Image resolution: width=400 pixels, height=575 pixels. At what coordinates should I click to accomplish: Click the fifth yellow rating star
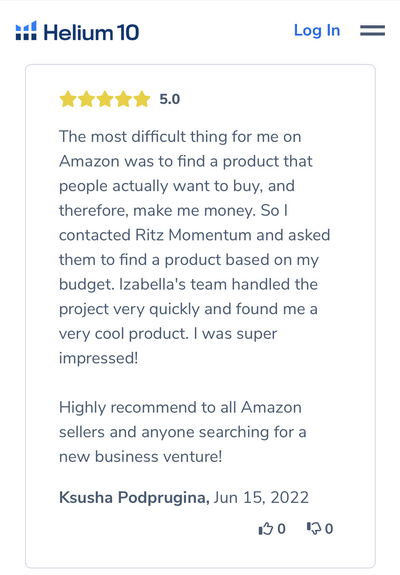142,99
